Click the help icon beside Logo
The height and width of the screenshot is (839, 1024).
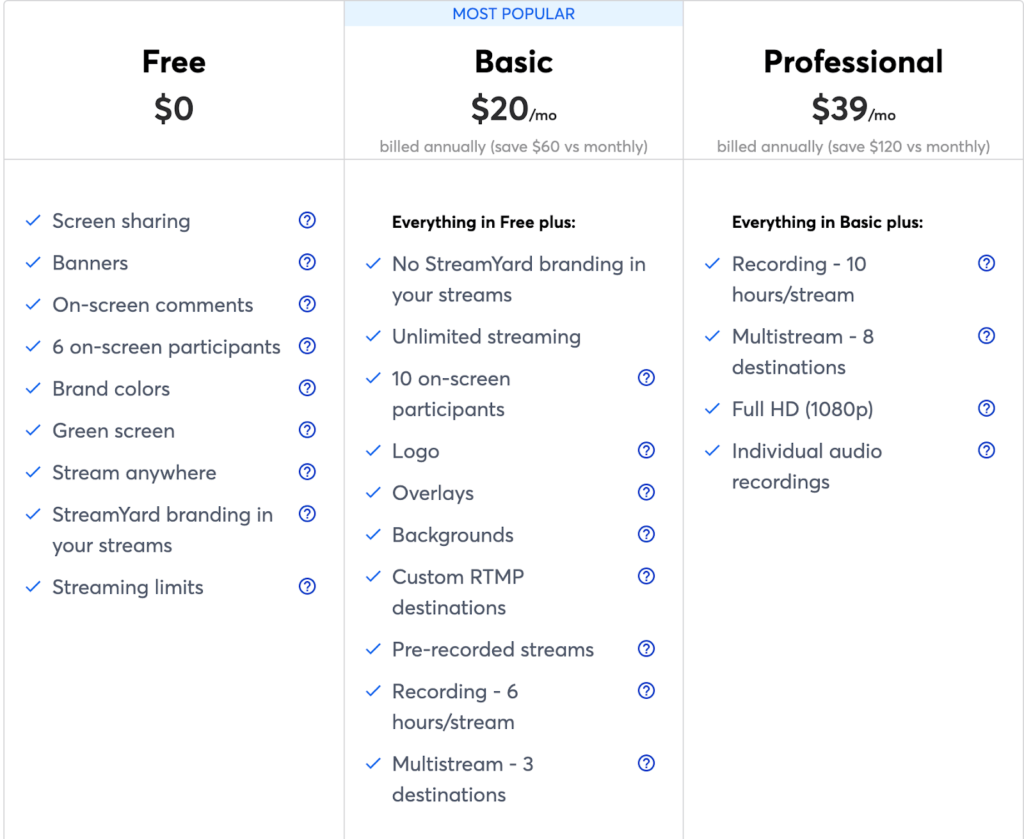tap(647, 450)
